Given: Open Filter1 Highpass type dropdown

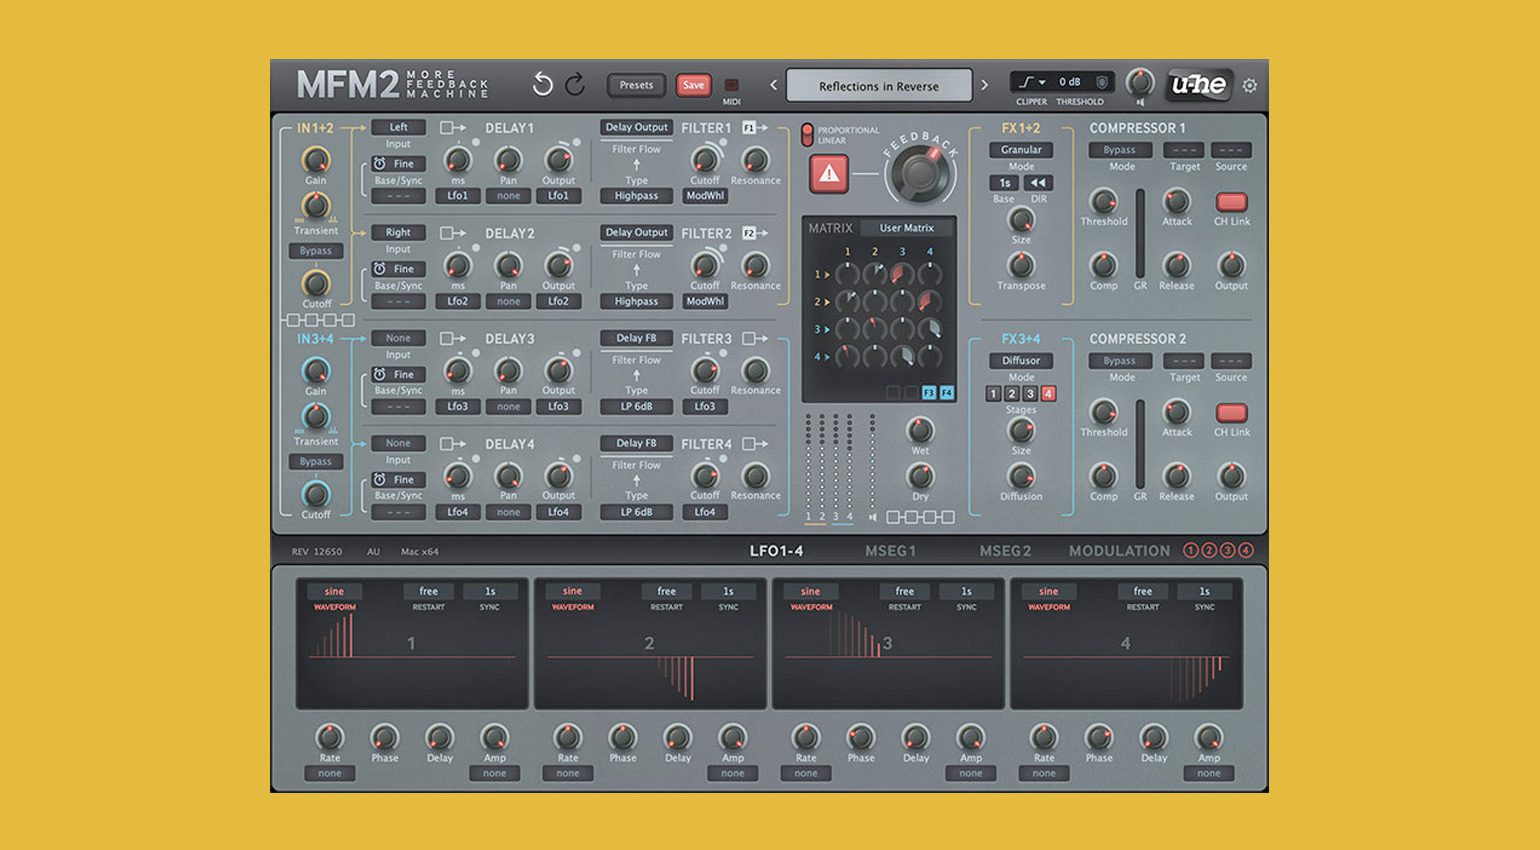Looking at the screenshot, I should coord(636,196).
